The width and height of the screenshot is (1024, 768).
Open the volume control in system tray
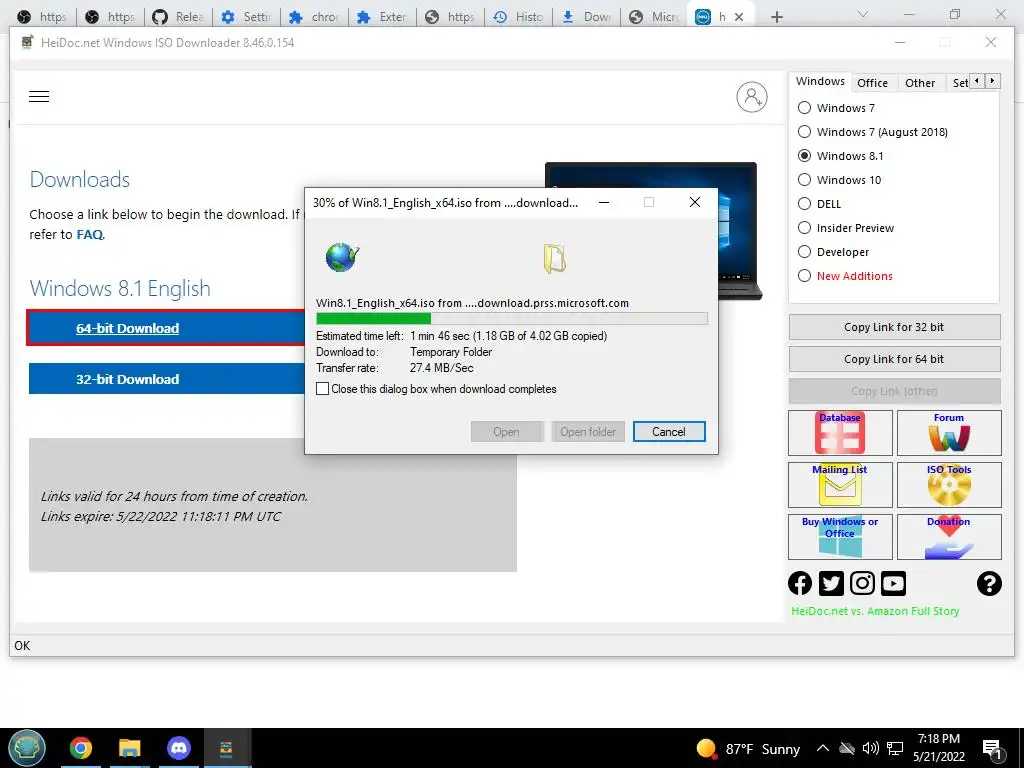coord(871,748)
